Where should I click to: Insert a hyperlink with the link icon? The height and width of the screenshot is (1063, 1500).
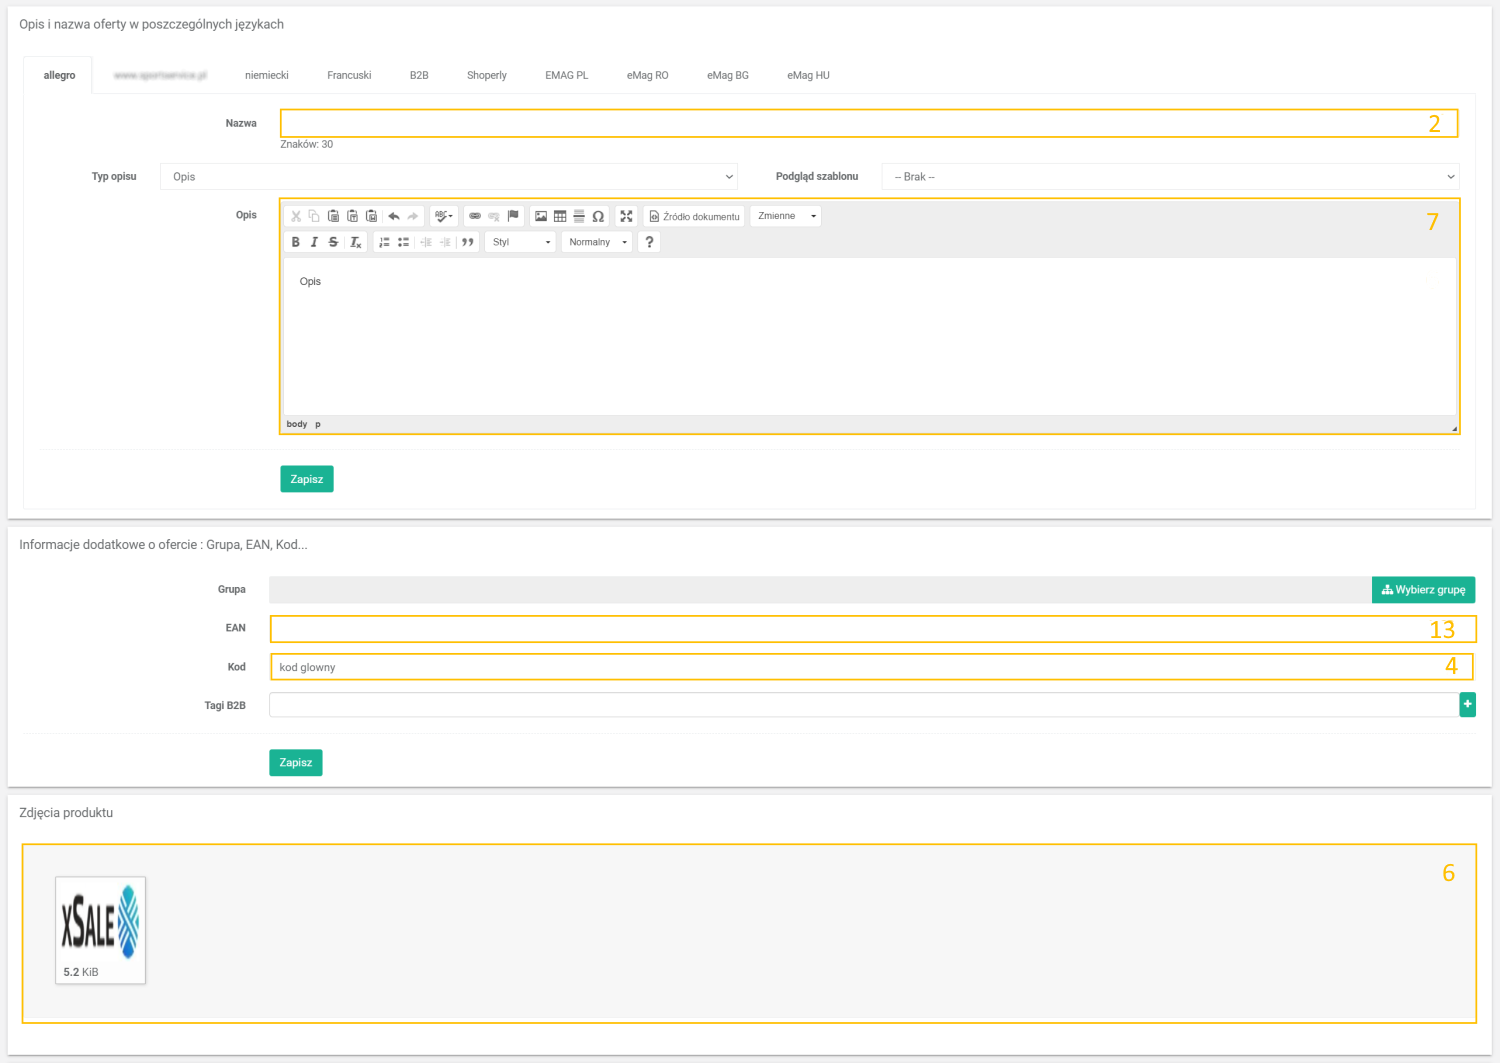475,216
